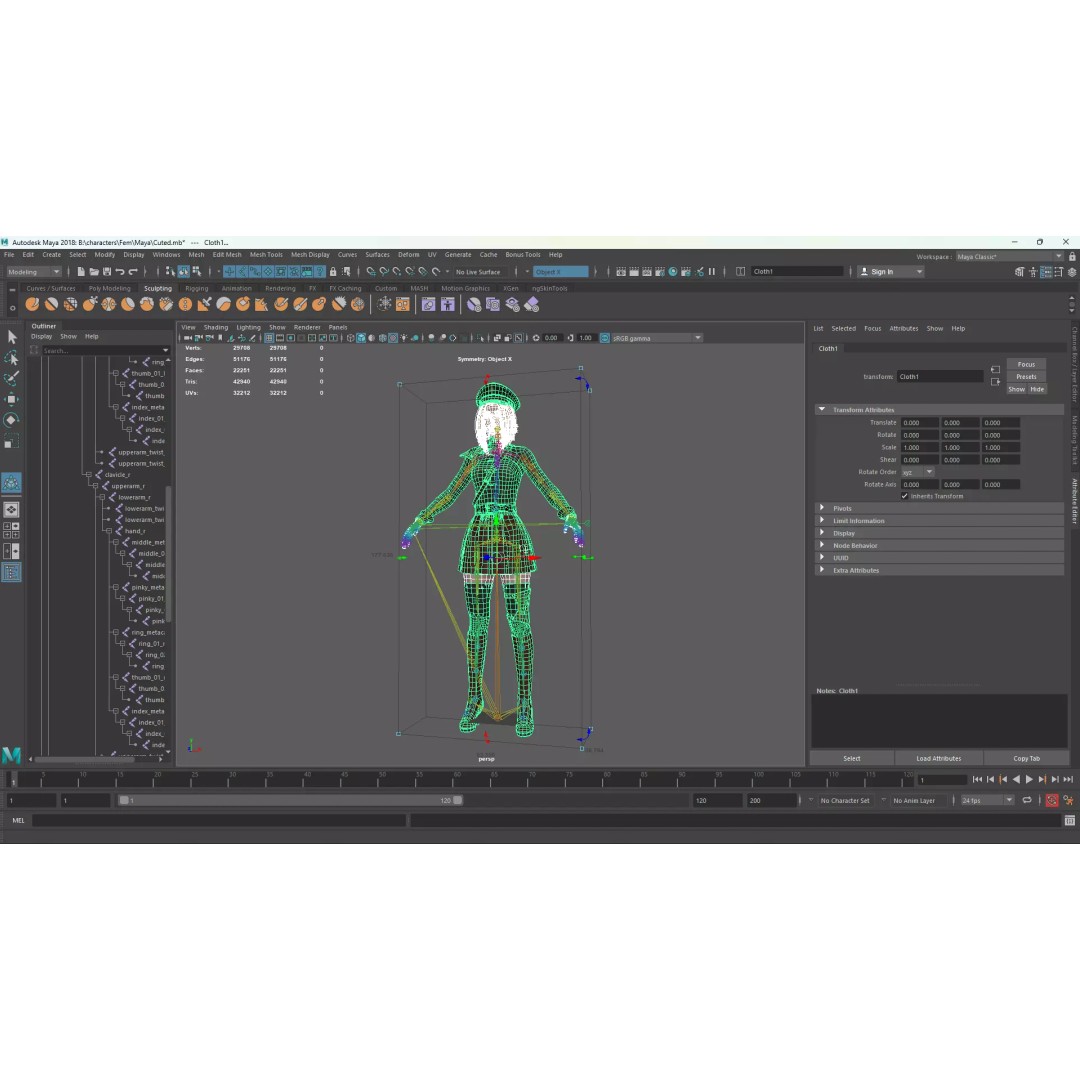Activate the Rotate tool in toolbox
Image resolution: width=1080 pixels, height=1080 pixels.
(x=12, y=420)
